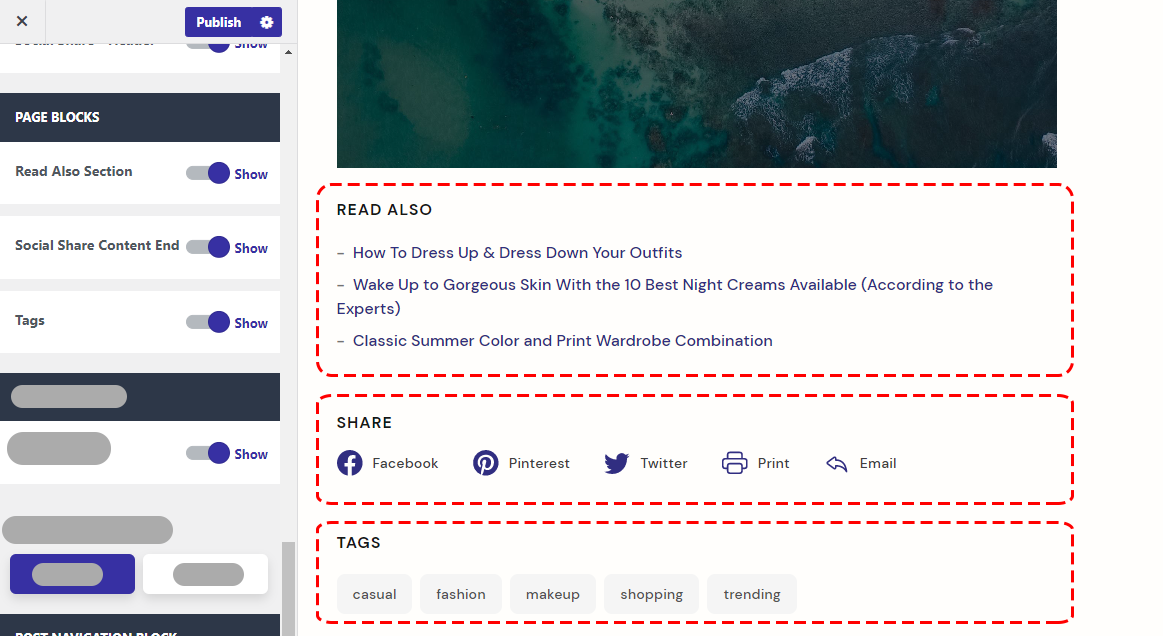Click the blue blurred option button
The width and height of the screenshot is (1163, 636).
point(73,574)
